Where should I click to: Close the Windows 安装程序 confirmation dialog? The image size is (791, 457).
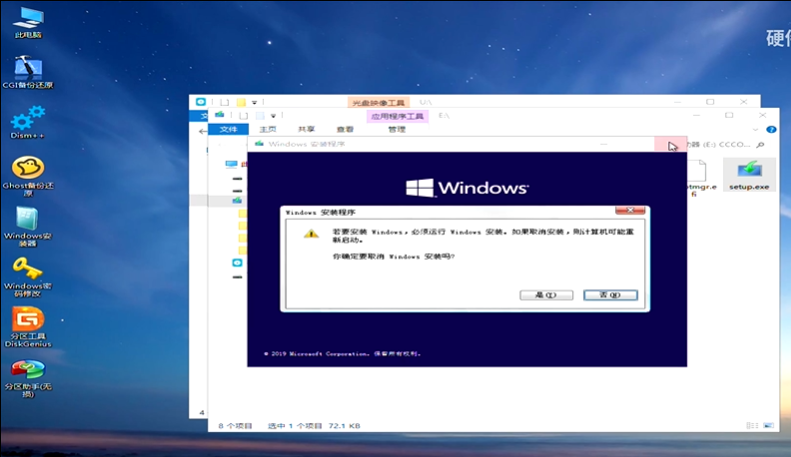630,210
